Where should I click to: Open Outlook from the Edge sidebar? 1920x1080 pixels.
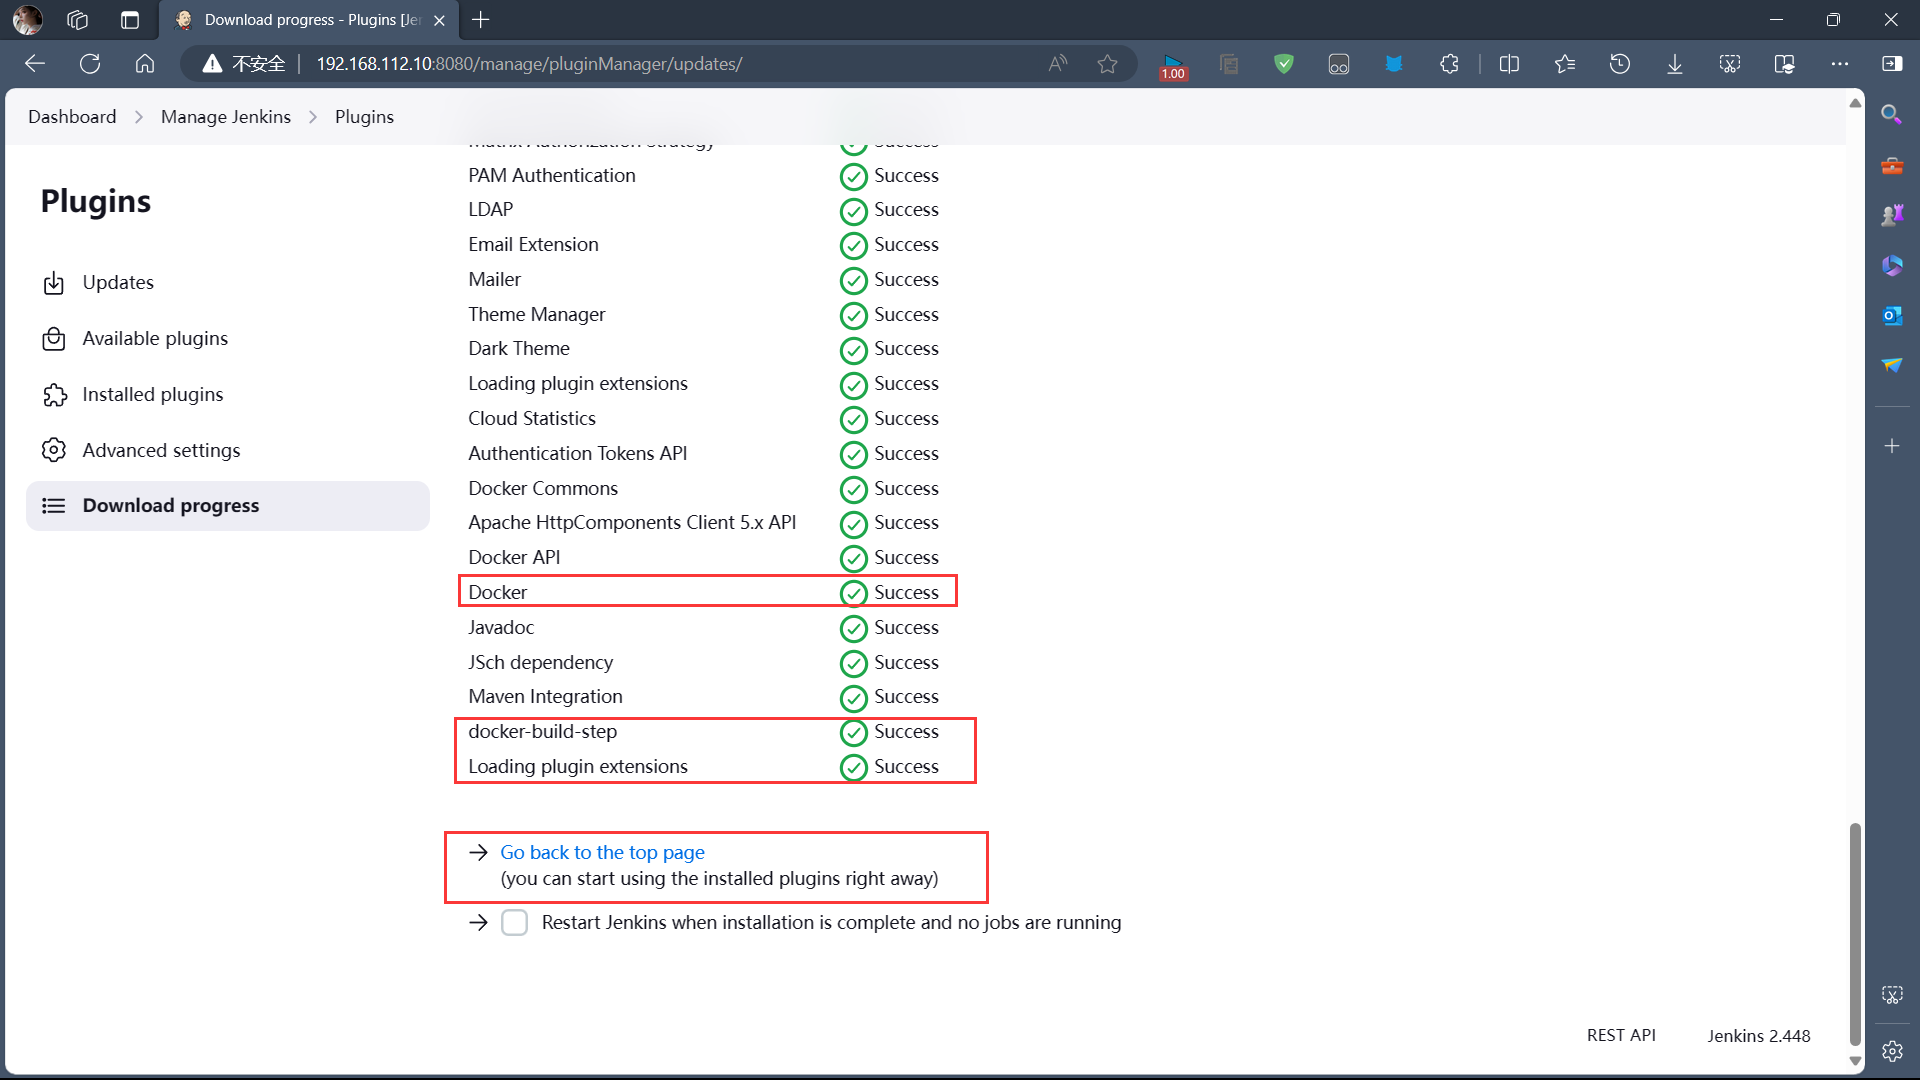point(1892,315)
